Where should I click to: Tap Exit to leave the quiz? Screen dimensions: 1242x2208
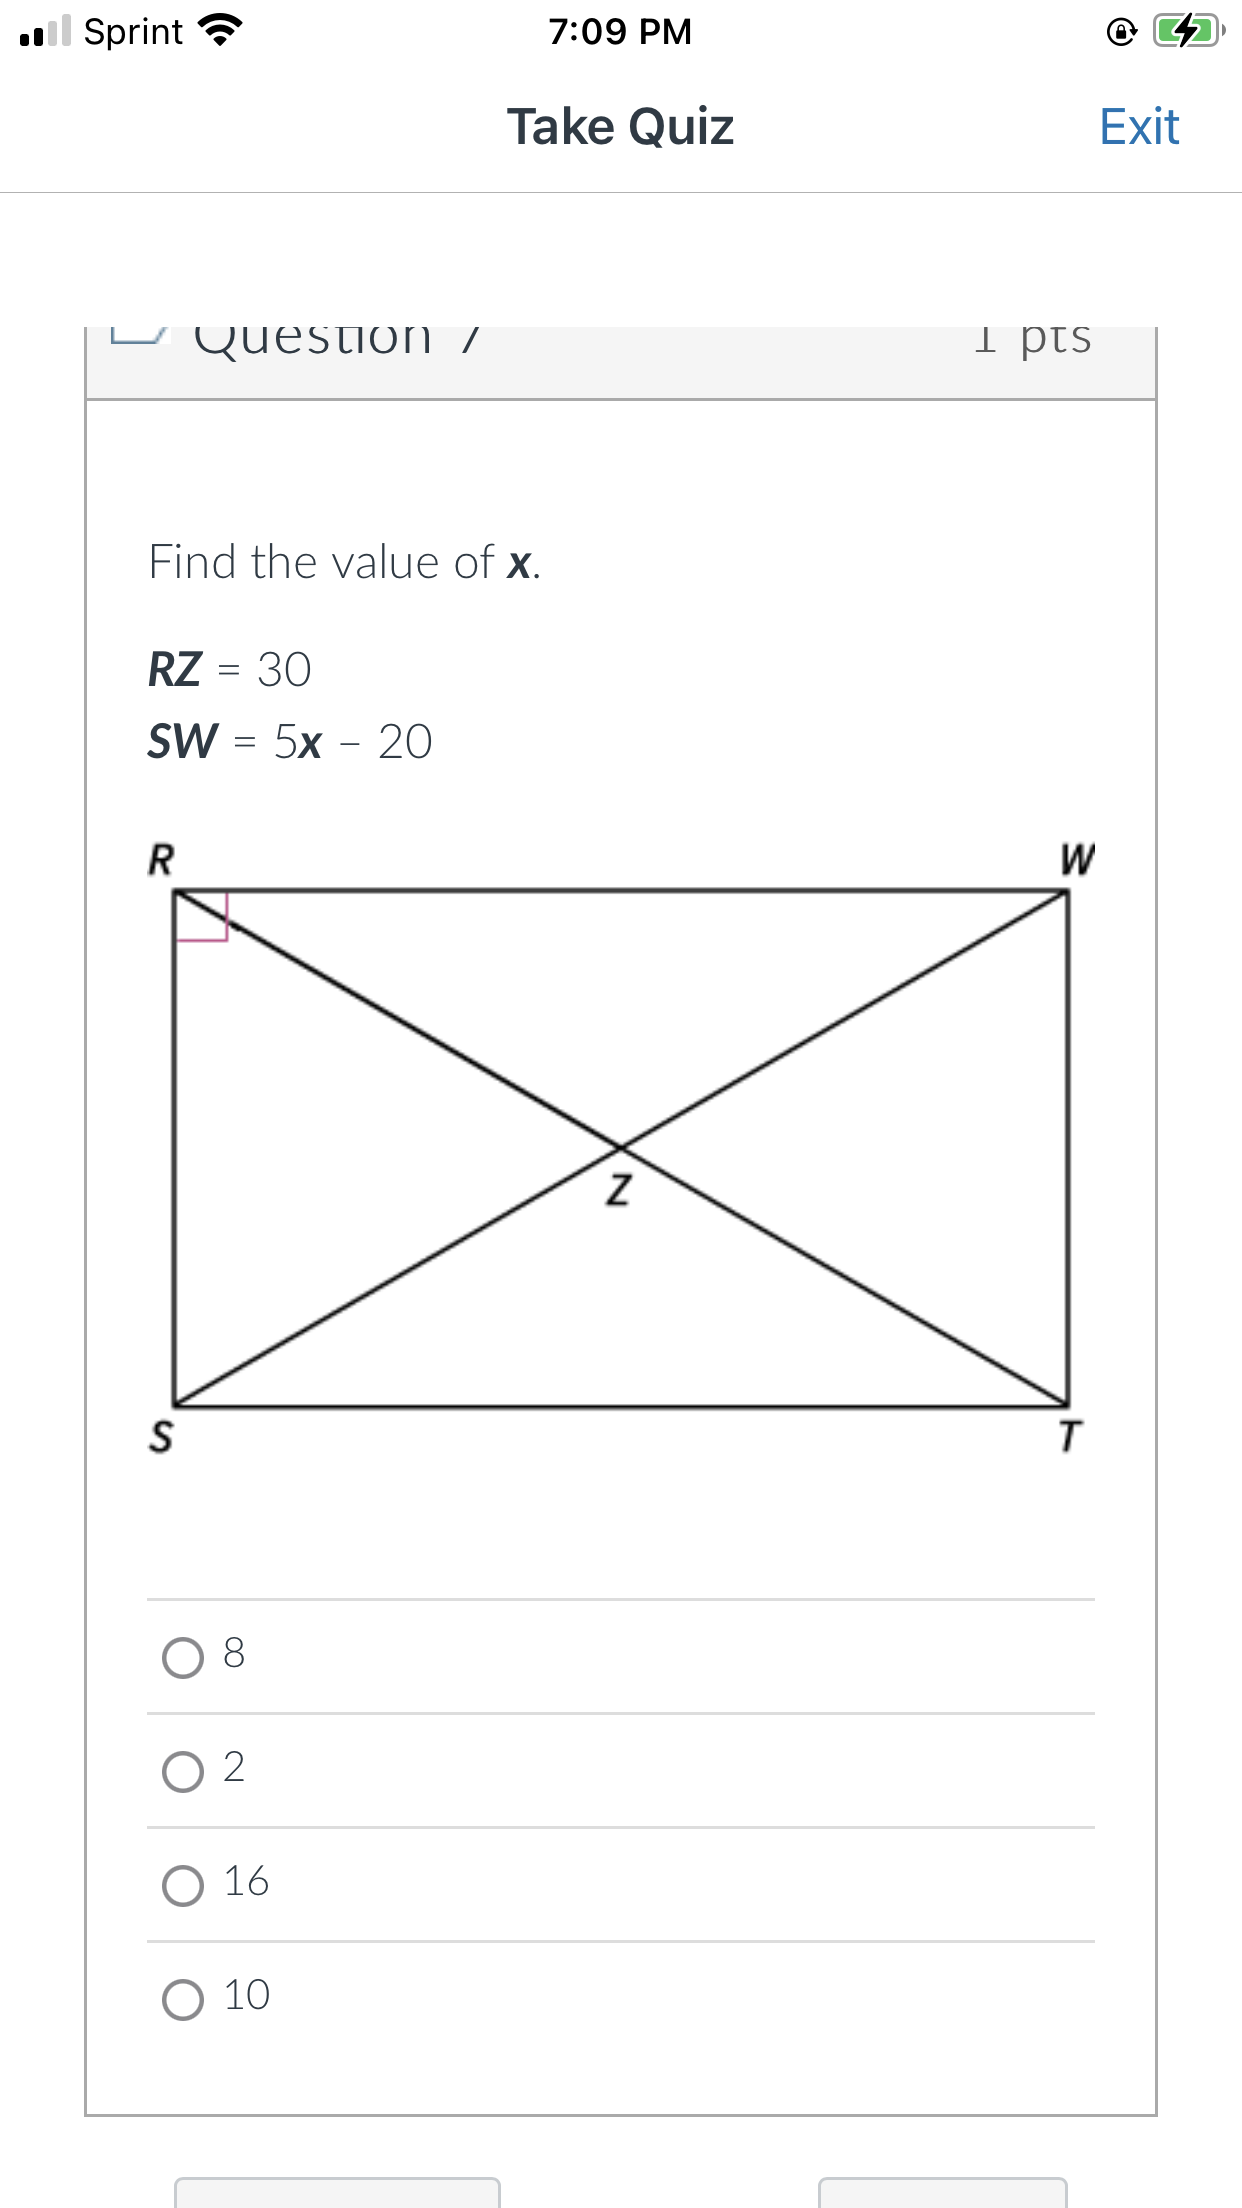1138,126
